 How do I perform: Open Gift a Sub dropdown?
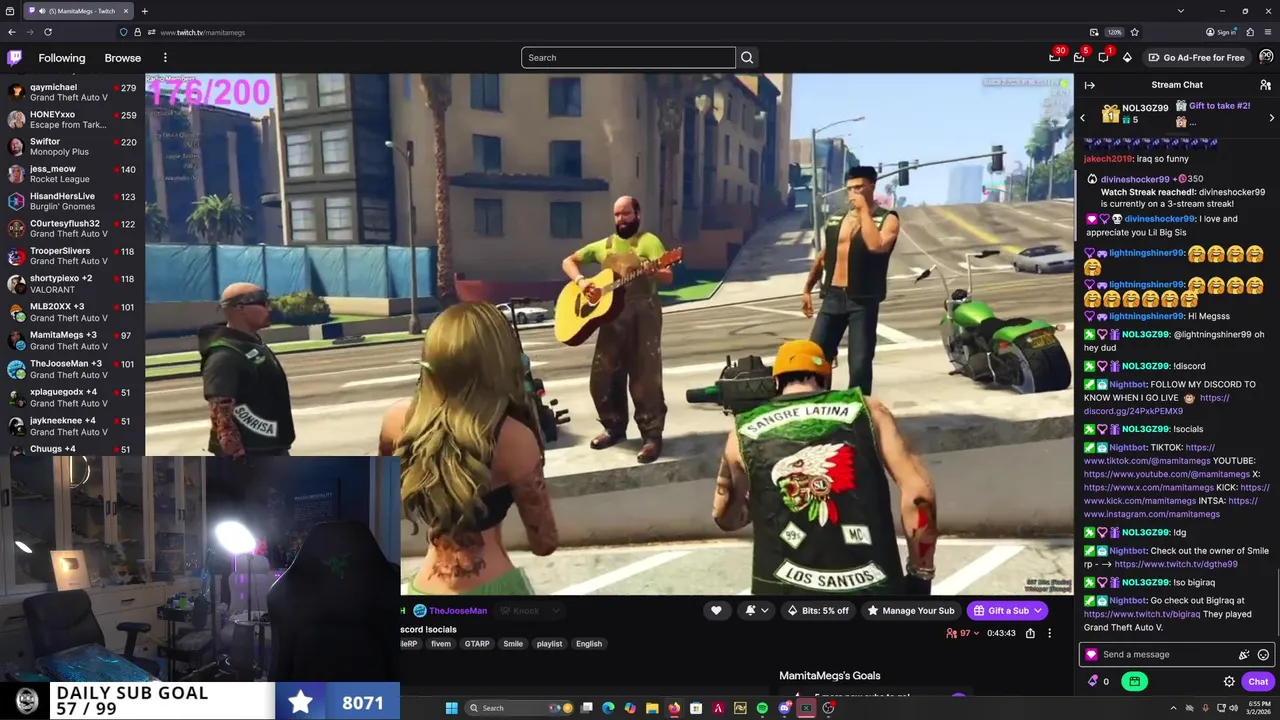click(1007, 610)
